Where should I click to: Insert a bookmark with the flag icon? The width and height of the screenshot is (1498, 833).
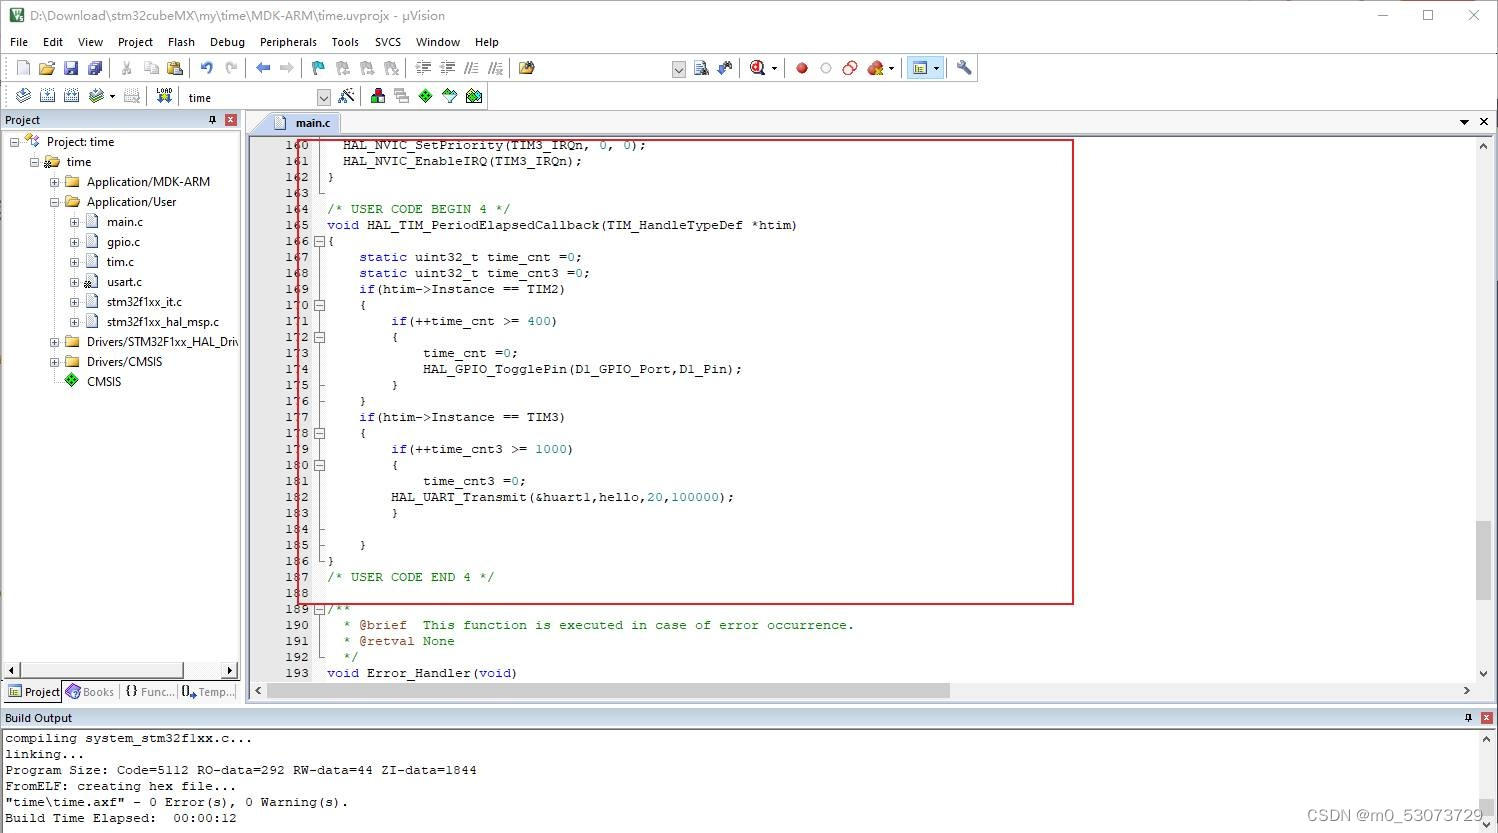pos(318,68)
